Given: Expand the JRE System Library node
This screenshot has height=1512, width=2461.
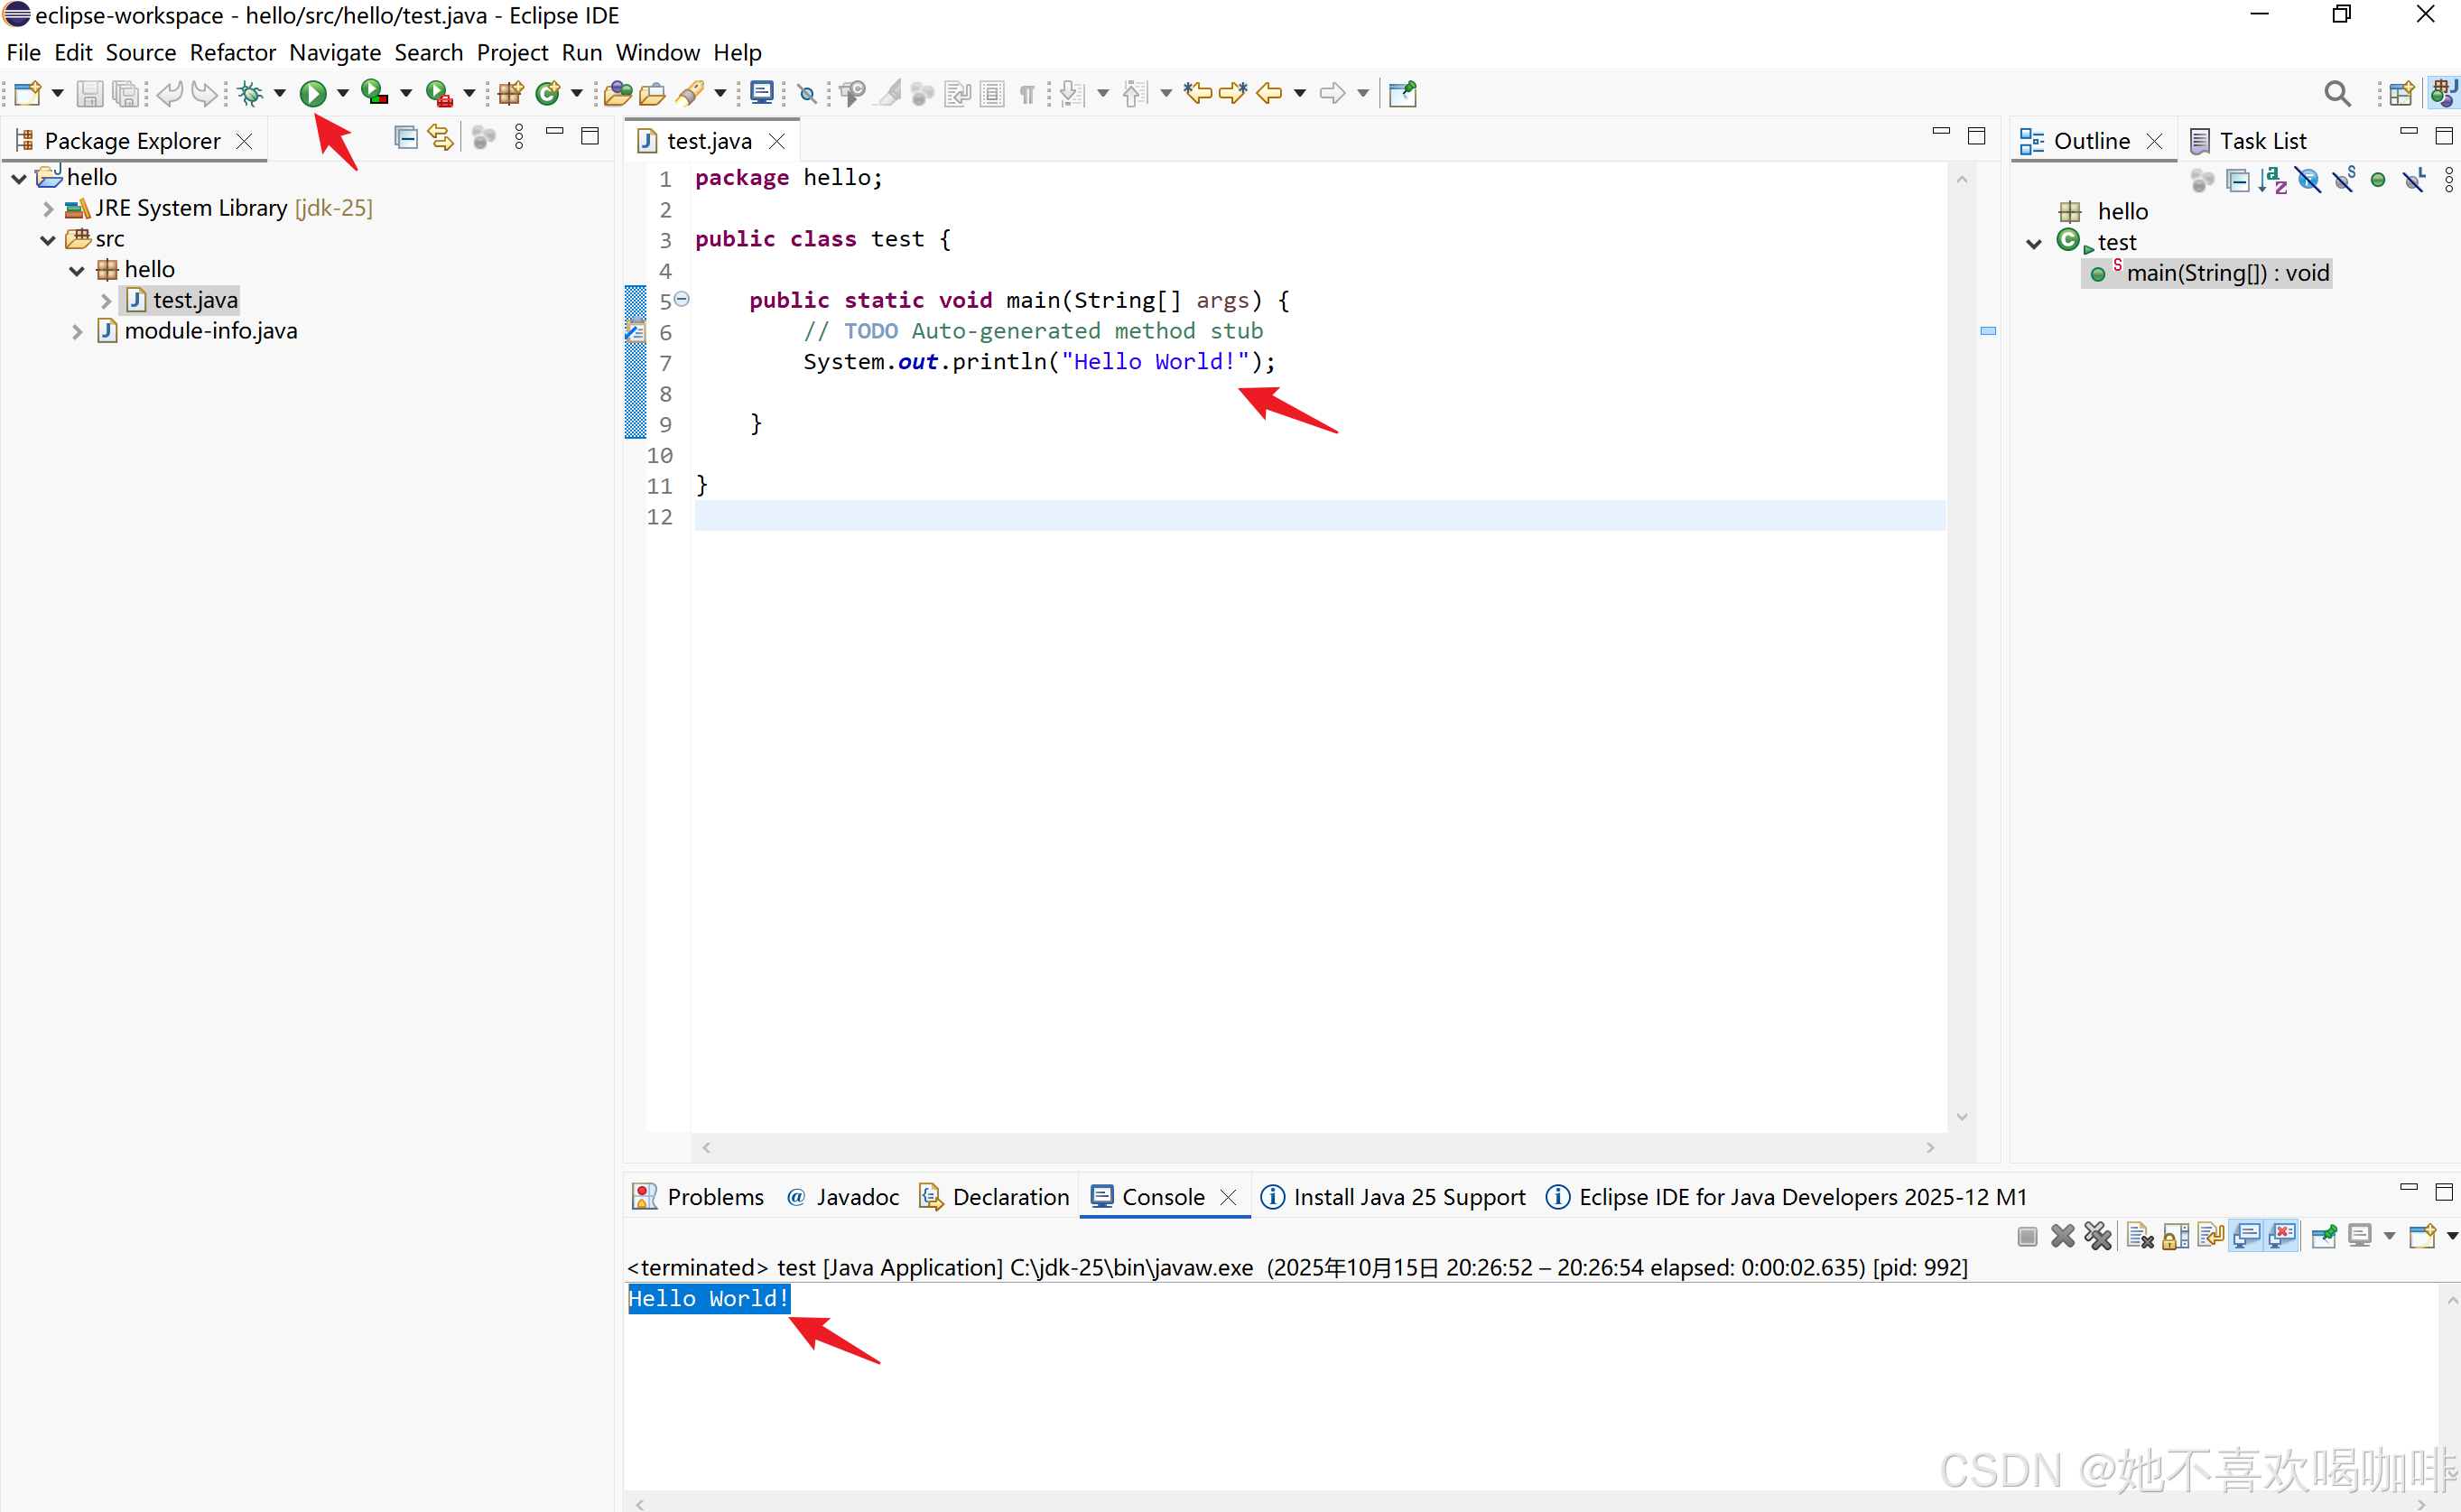Looking at the screenshot, I should (48, 209).
